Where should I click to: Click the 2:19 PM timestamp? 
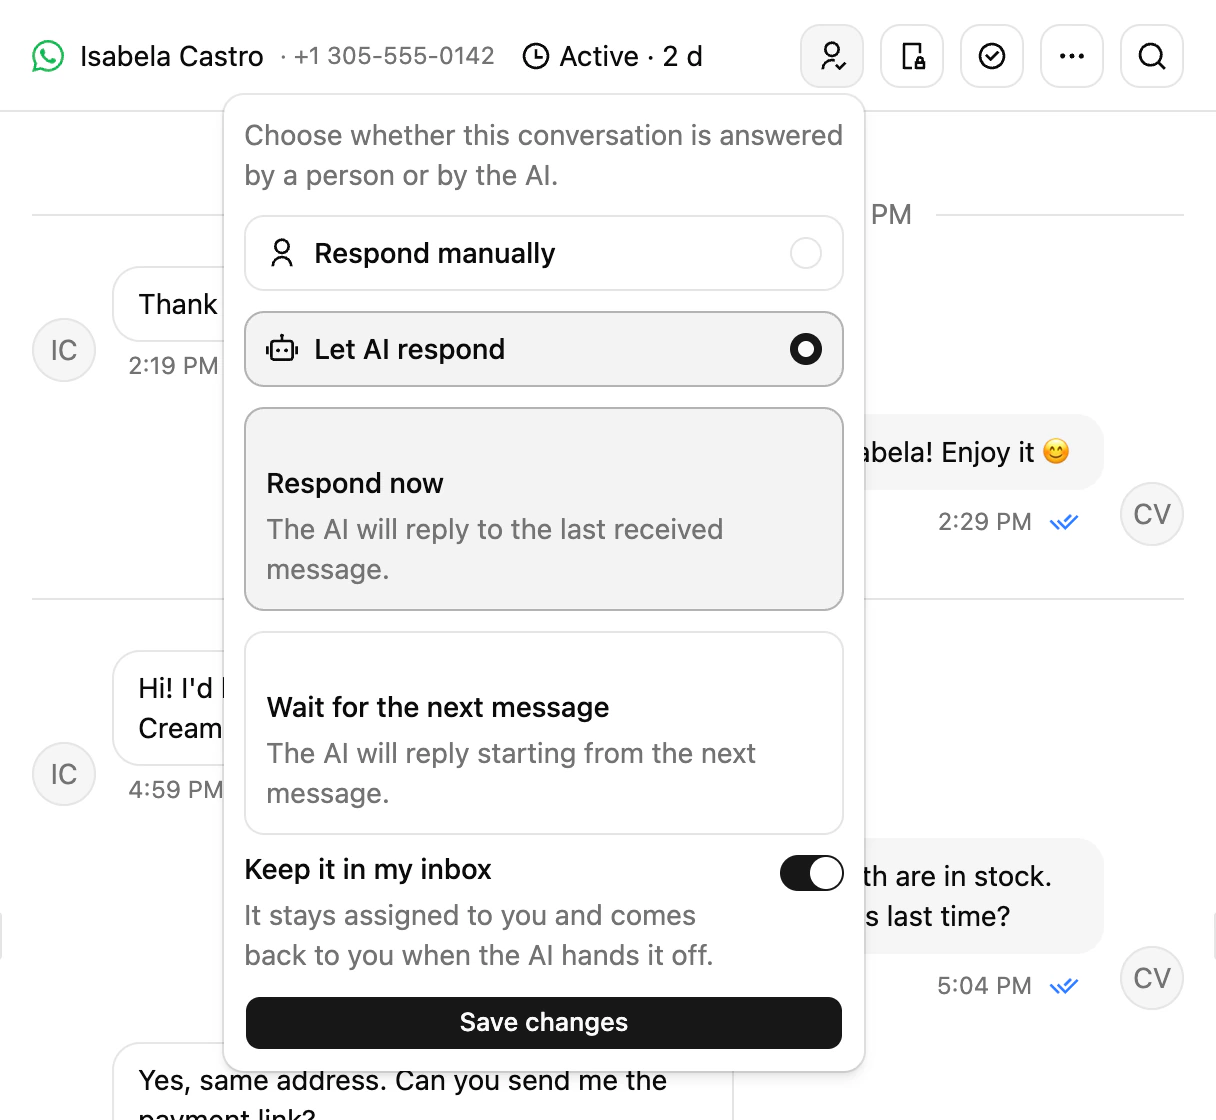click(x=173, y=366)
